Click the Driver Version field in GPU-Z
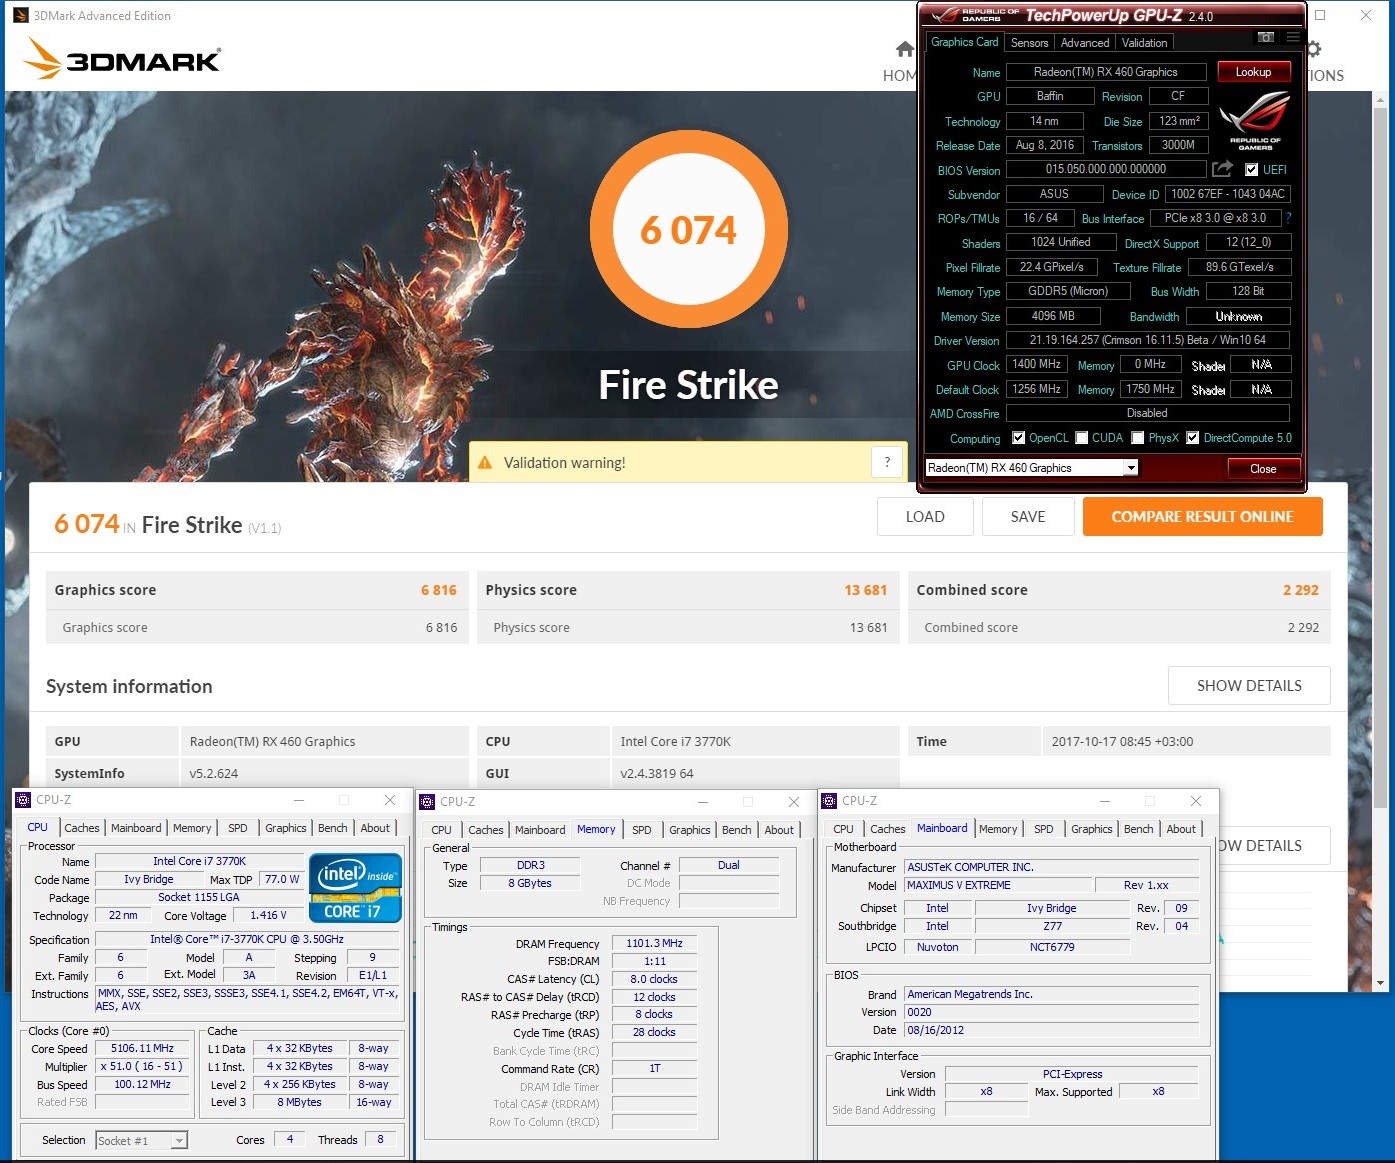 click(x=1147, y=340)
